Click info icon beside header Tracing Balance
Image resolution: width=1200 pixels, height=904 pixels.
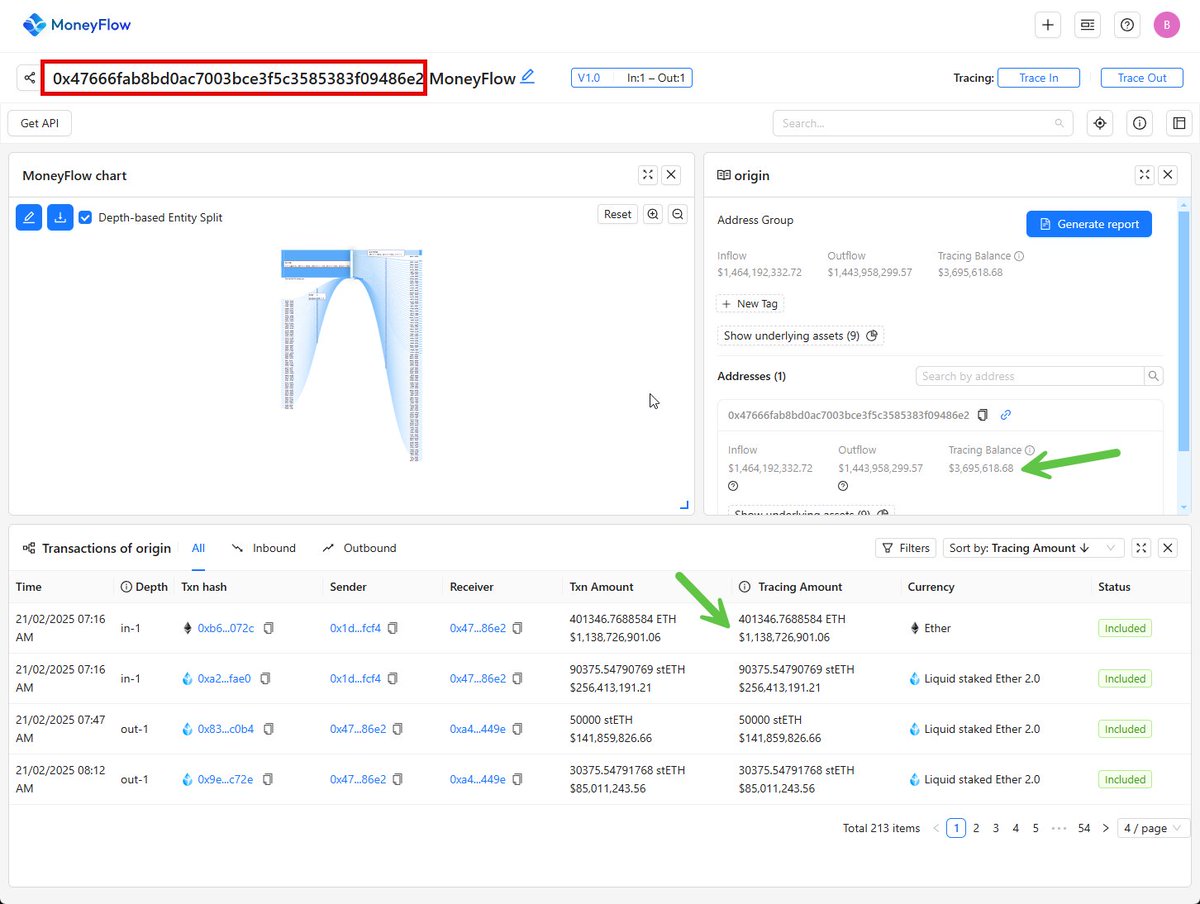[1019, 256]
